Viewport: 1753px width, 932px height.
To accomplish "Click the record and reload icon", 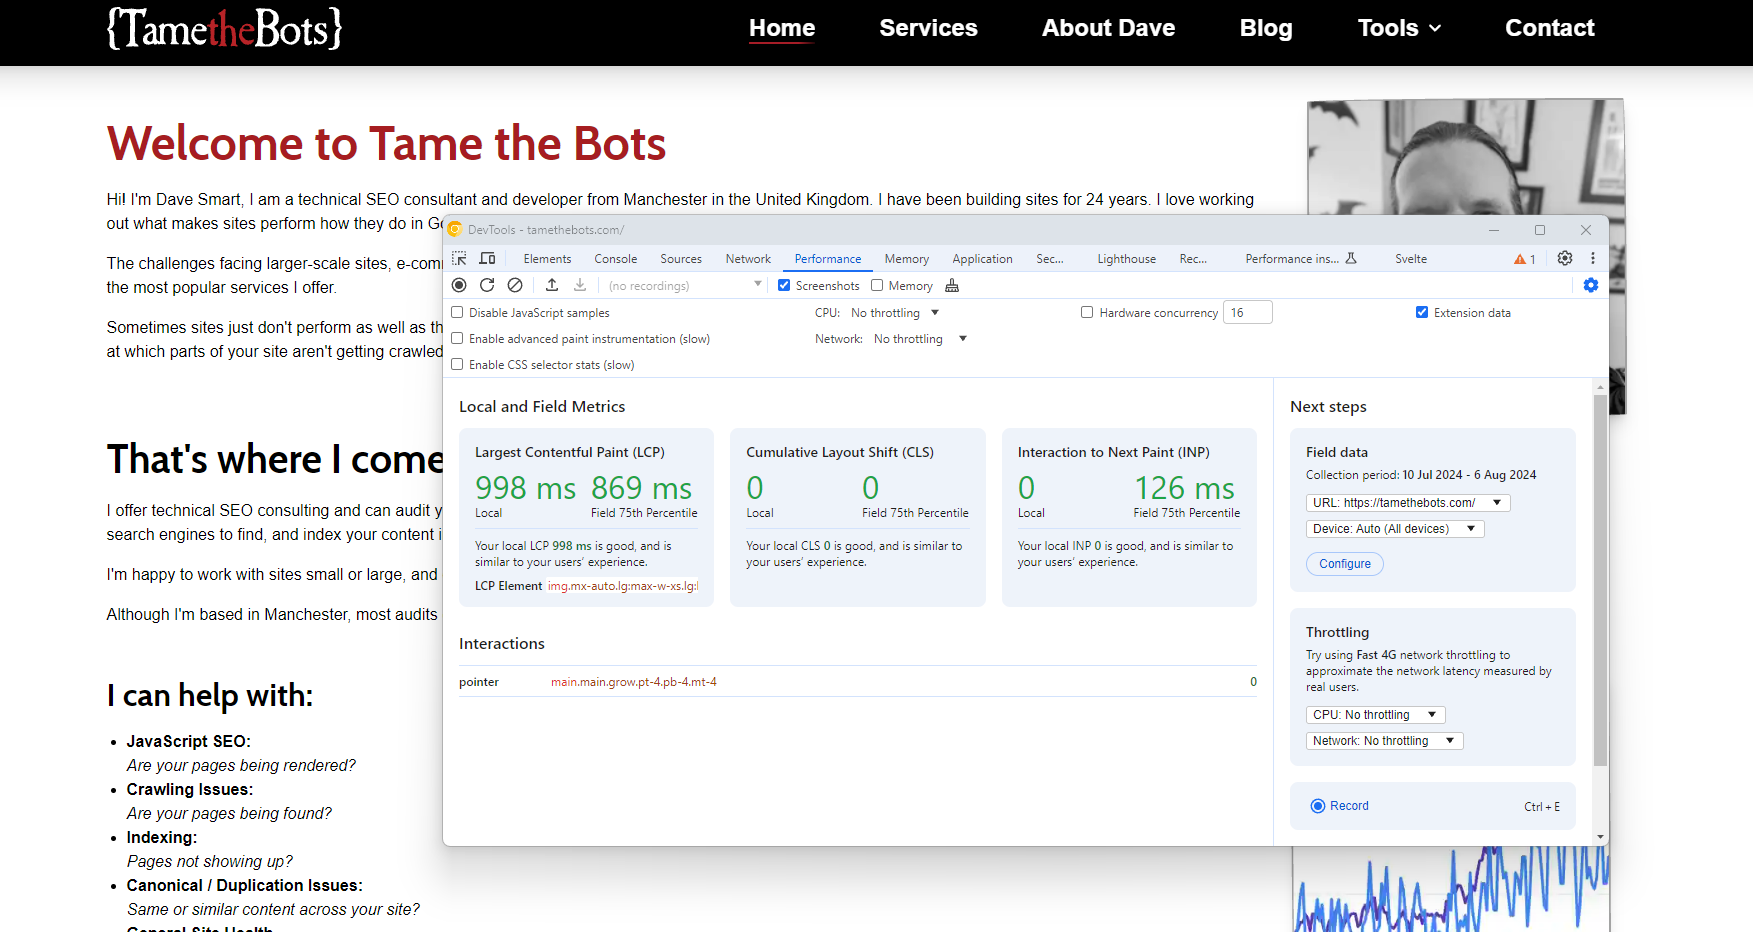I will [x=487, y=285].
